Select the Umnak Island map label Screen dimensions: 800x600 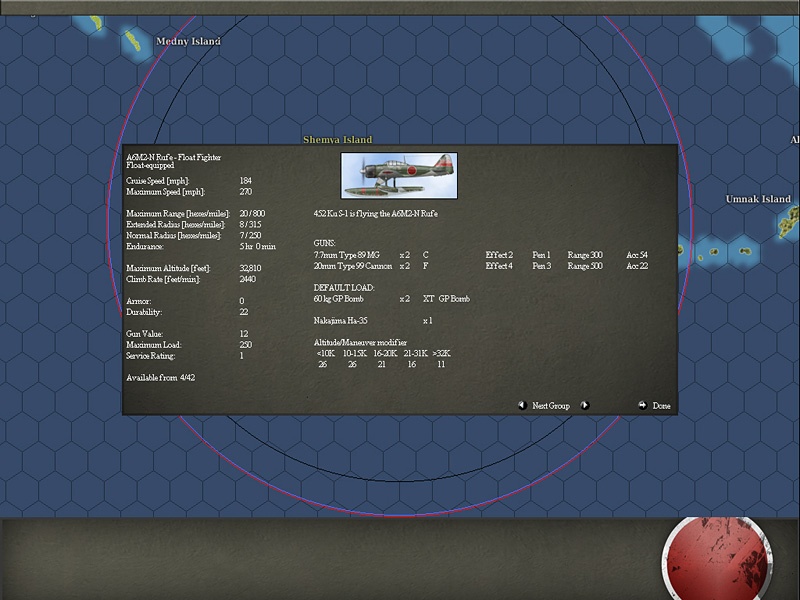pos(758,199)
